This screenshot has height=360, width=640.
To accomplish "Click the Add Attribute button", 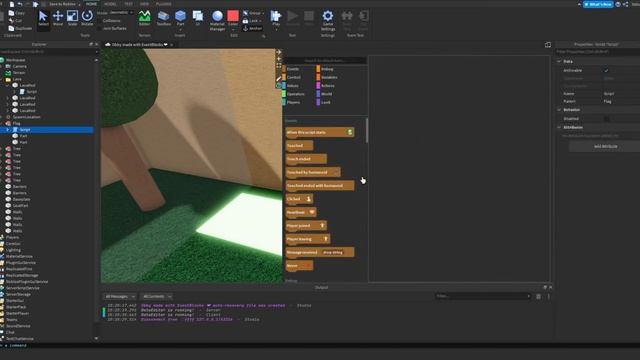I will coord(606,146).
